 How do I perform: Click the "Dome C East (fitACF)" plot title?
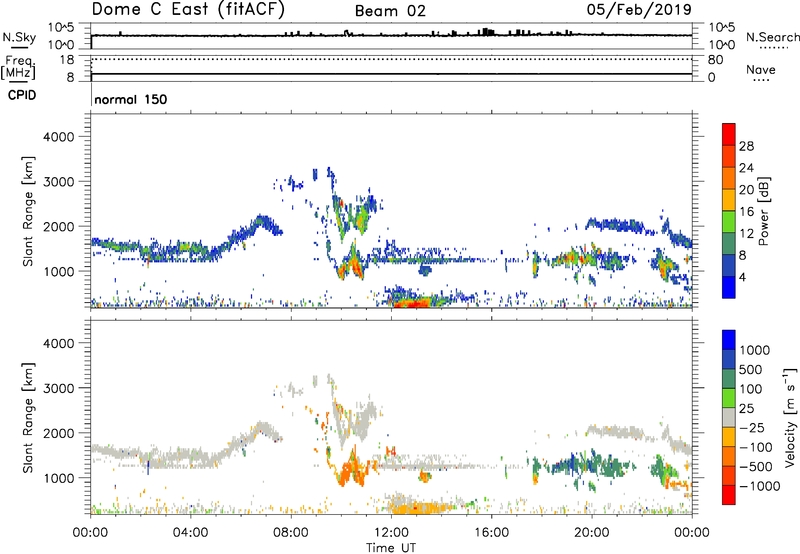click(x=188, y=9)
